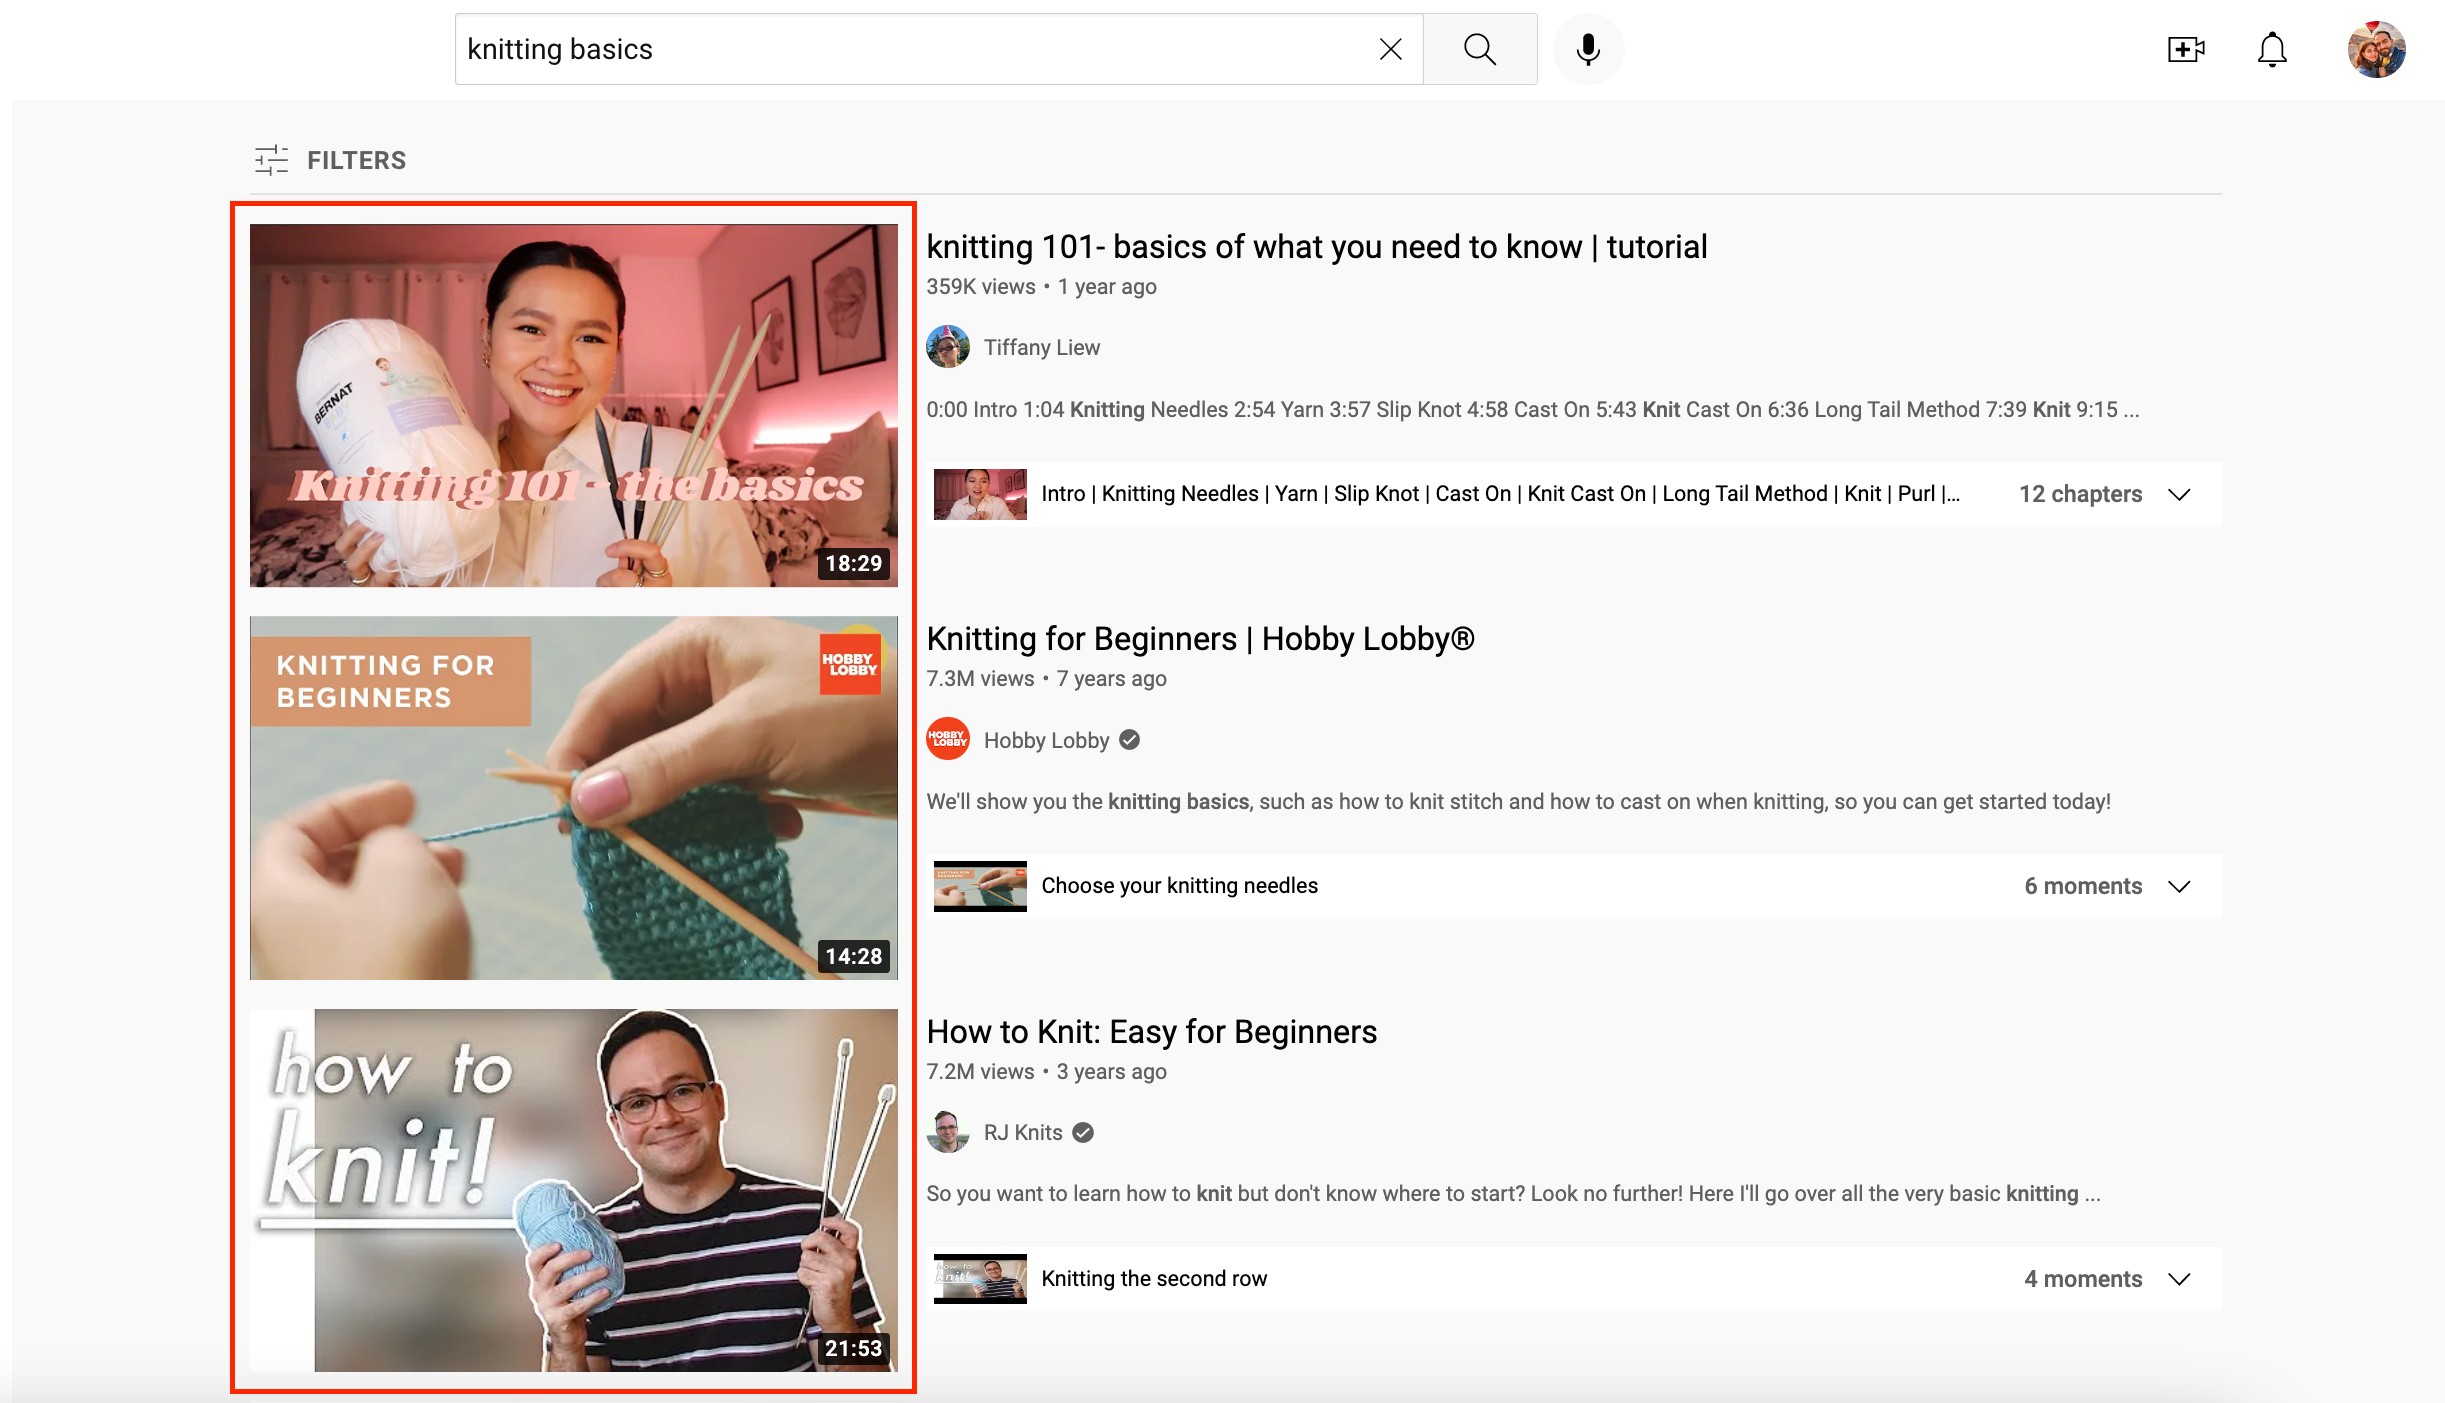The height and width of the screenshot is (1403, 2445).
Task: Click chapter list text starting 'Intro | Knitting Needles'
Action: click(1500, 494)
